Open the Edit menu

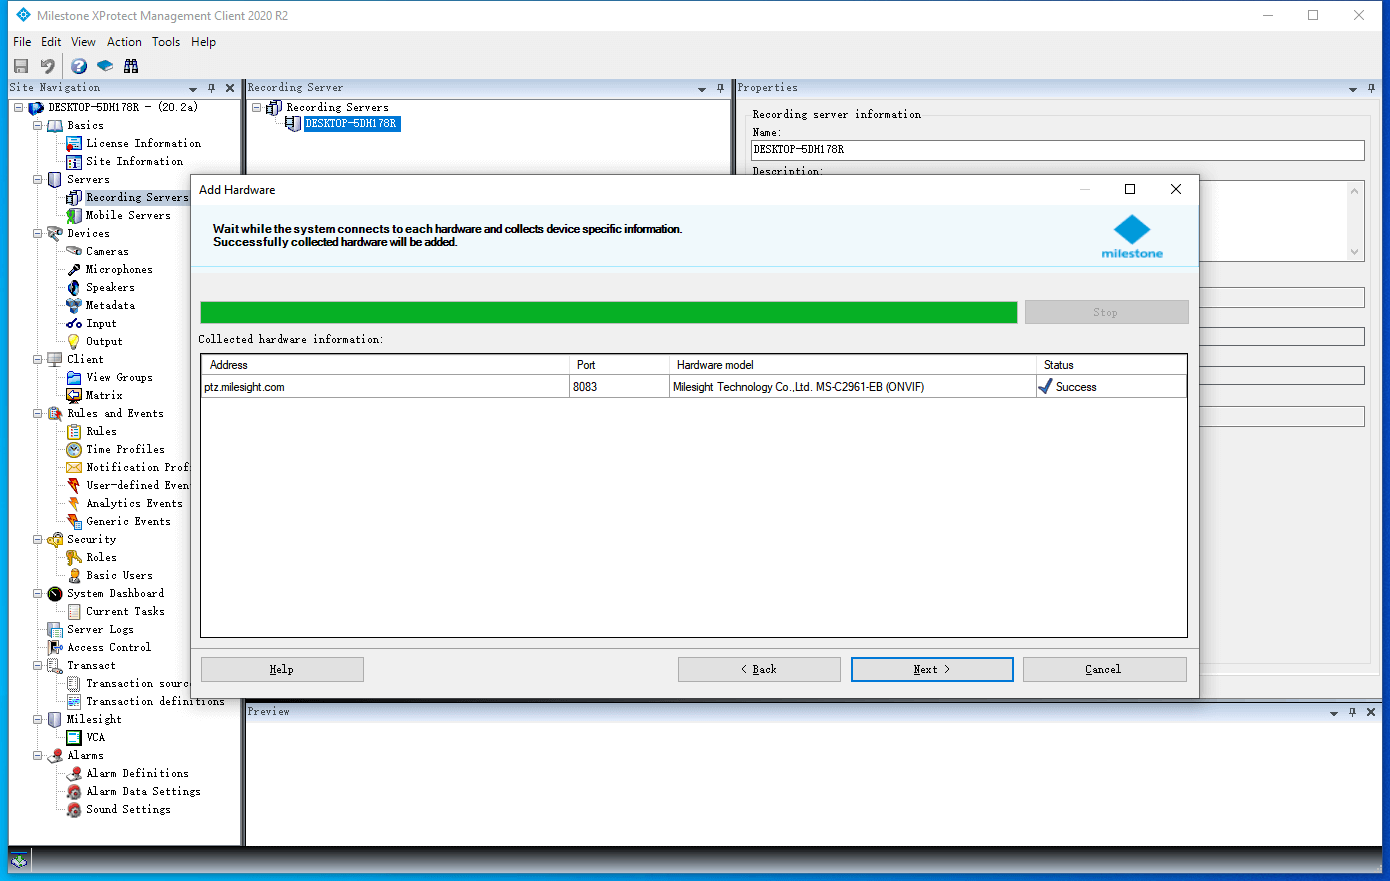[51, 42]
